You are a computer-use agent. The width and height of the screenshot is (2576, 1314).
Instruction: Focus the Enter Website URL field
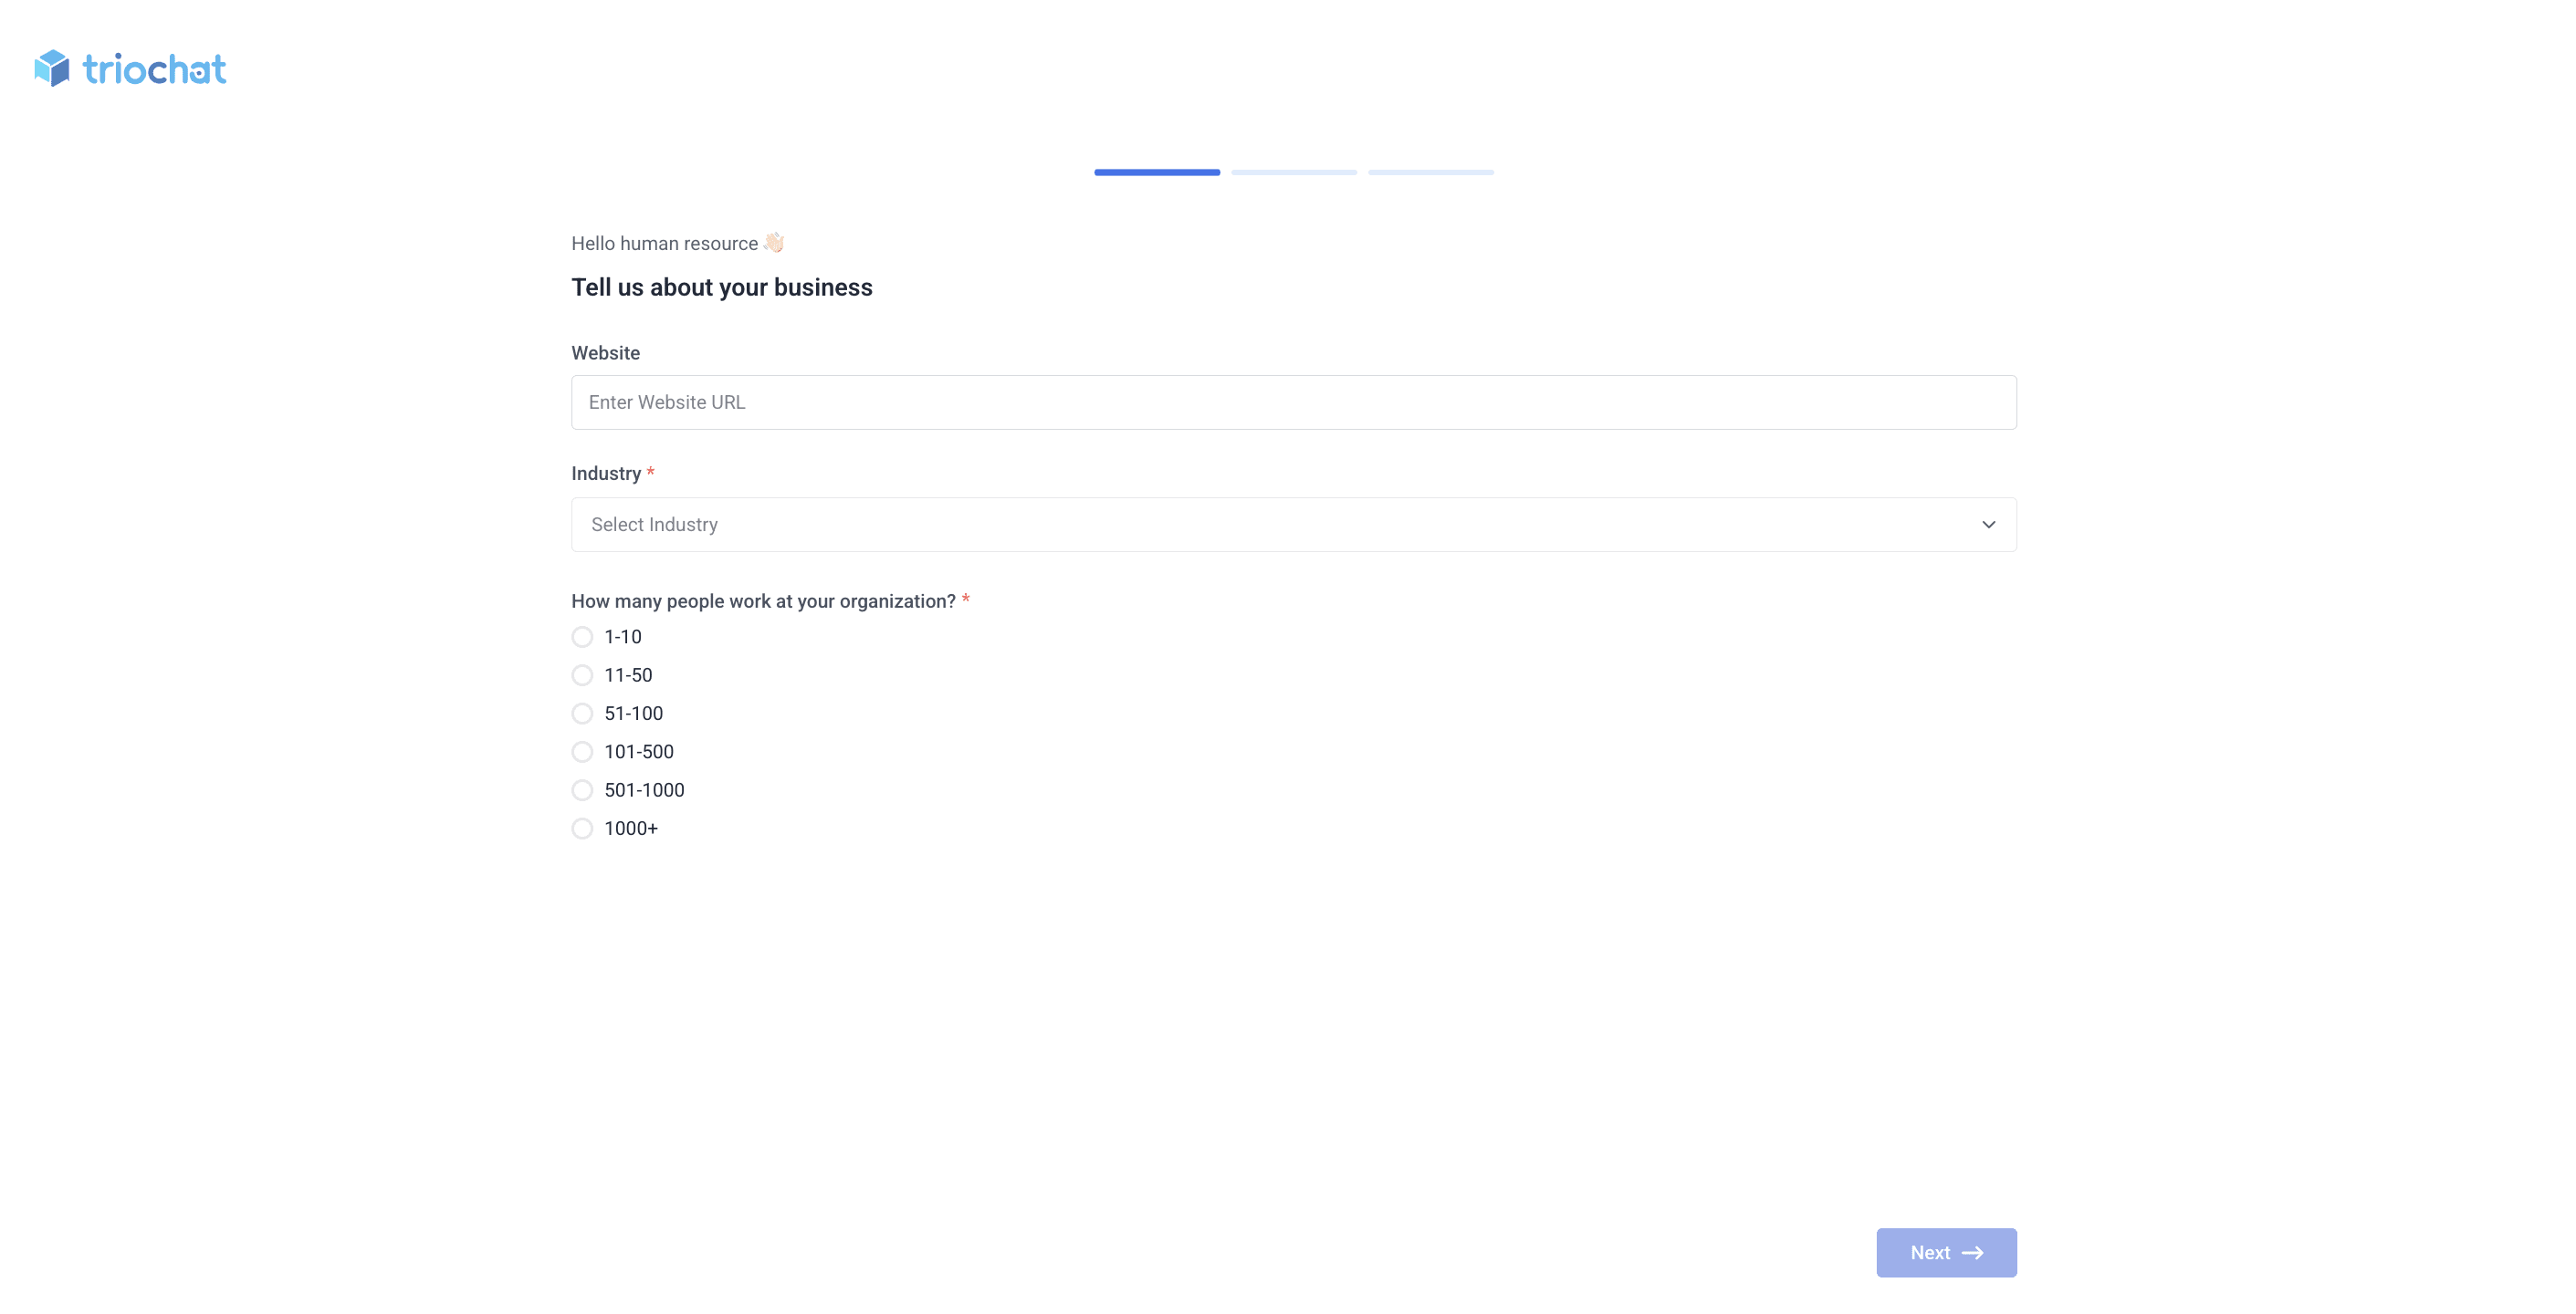pyautogui.click(x=1293, y=403)
